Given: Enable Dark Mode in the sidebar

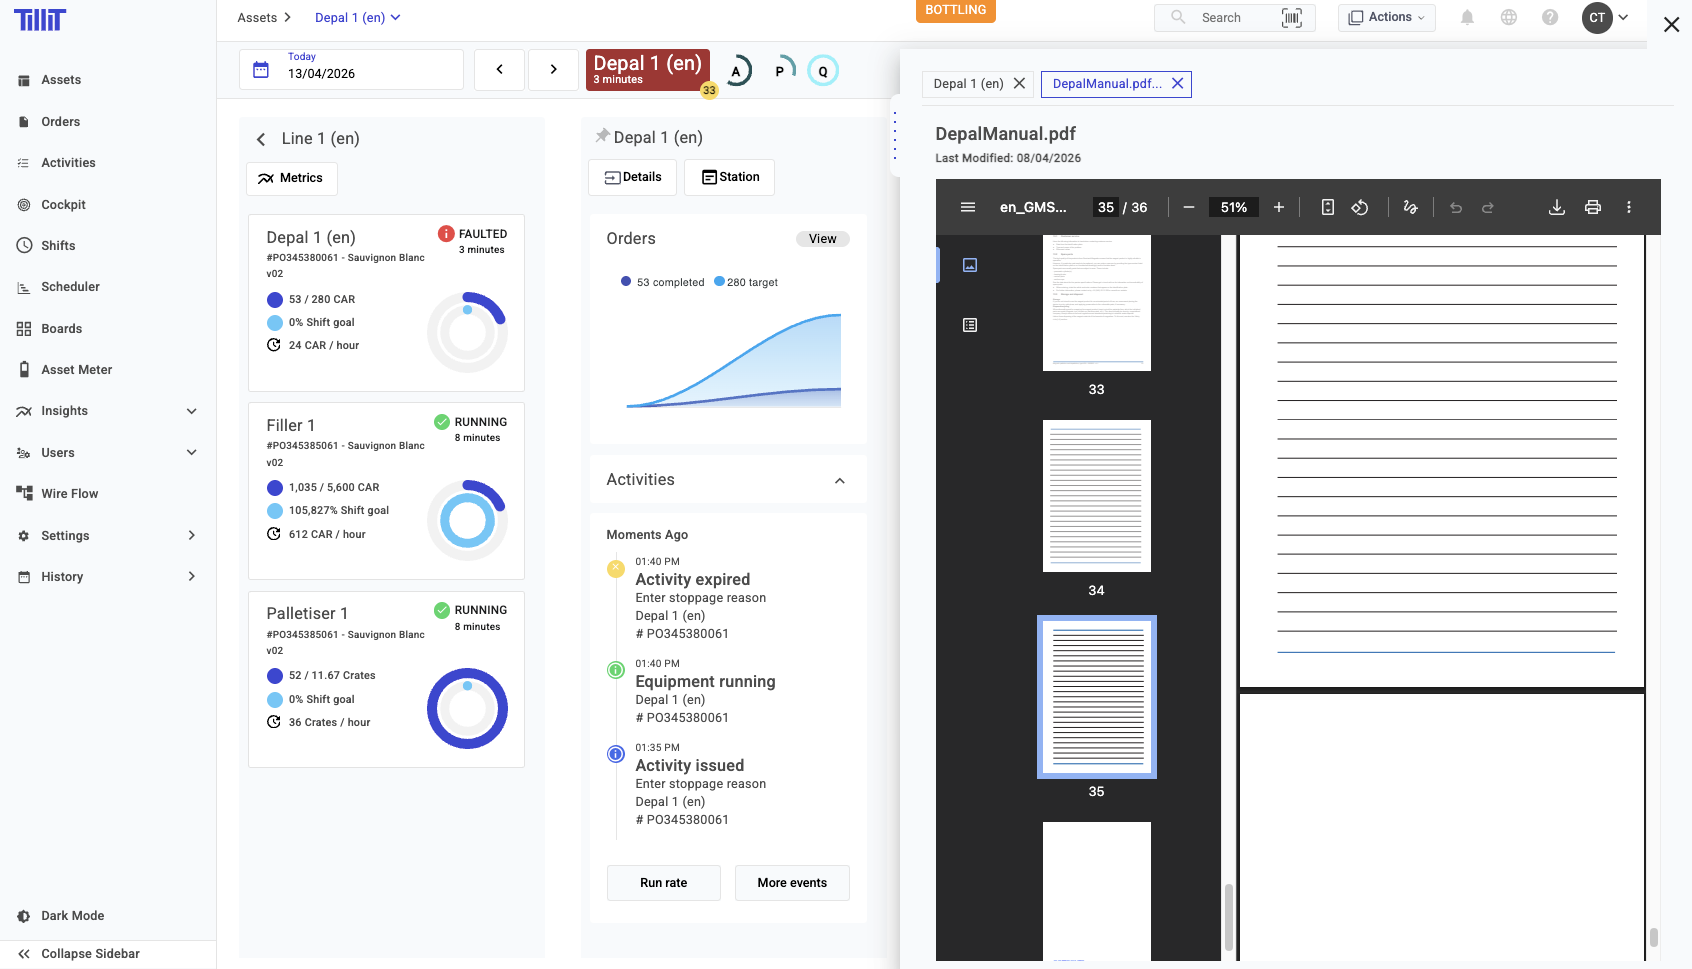Looking at the screenshot, I should coord(72,916).
